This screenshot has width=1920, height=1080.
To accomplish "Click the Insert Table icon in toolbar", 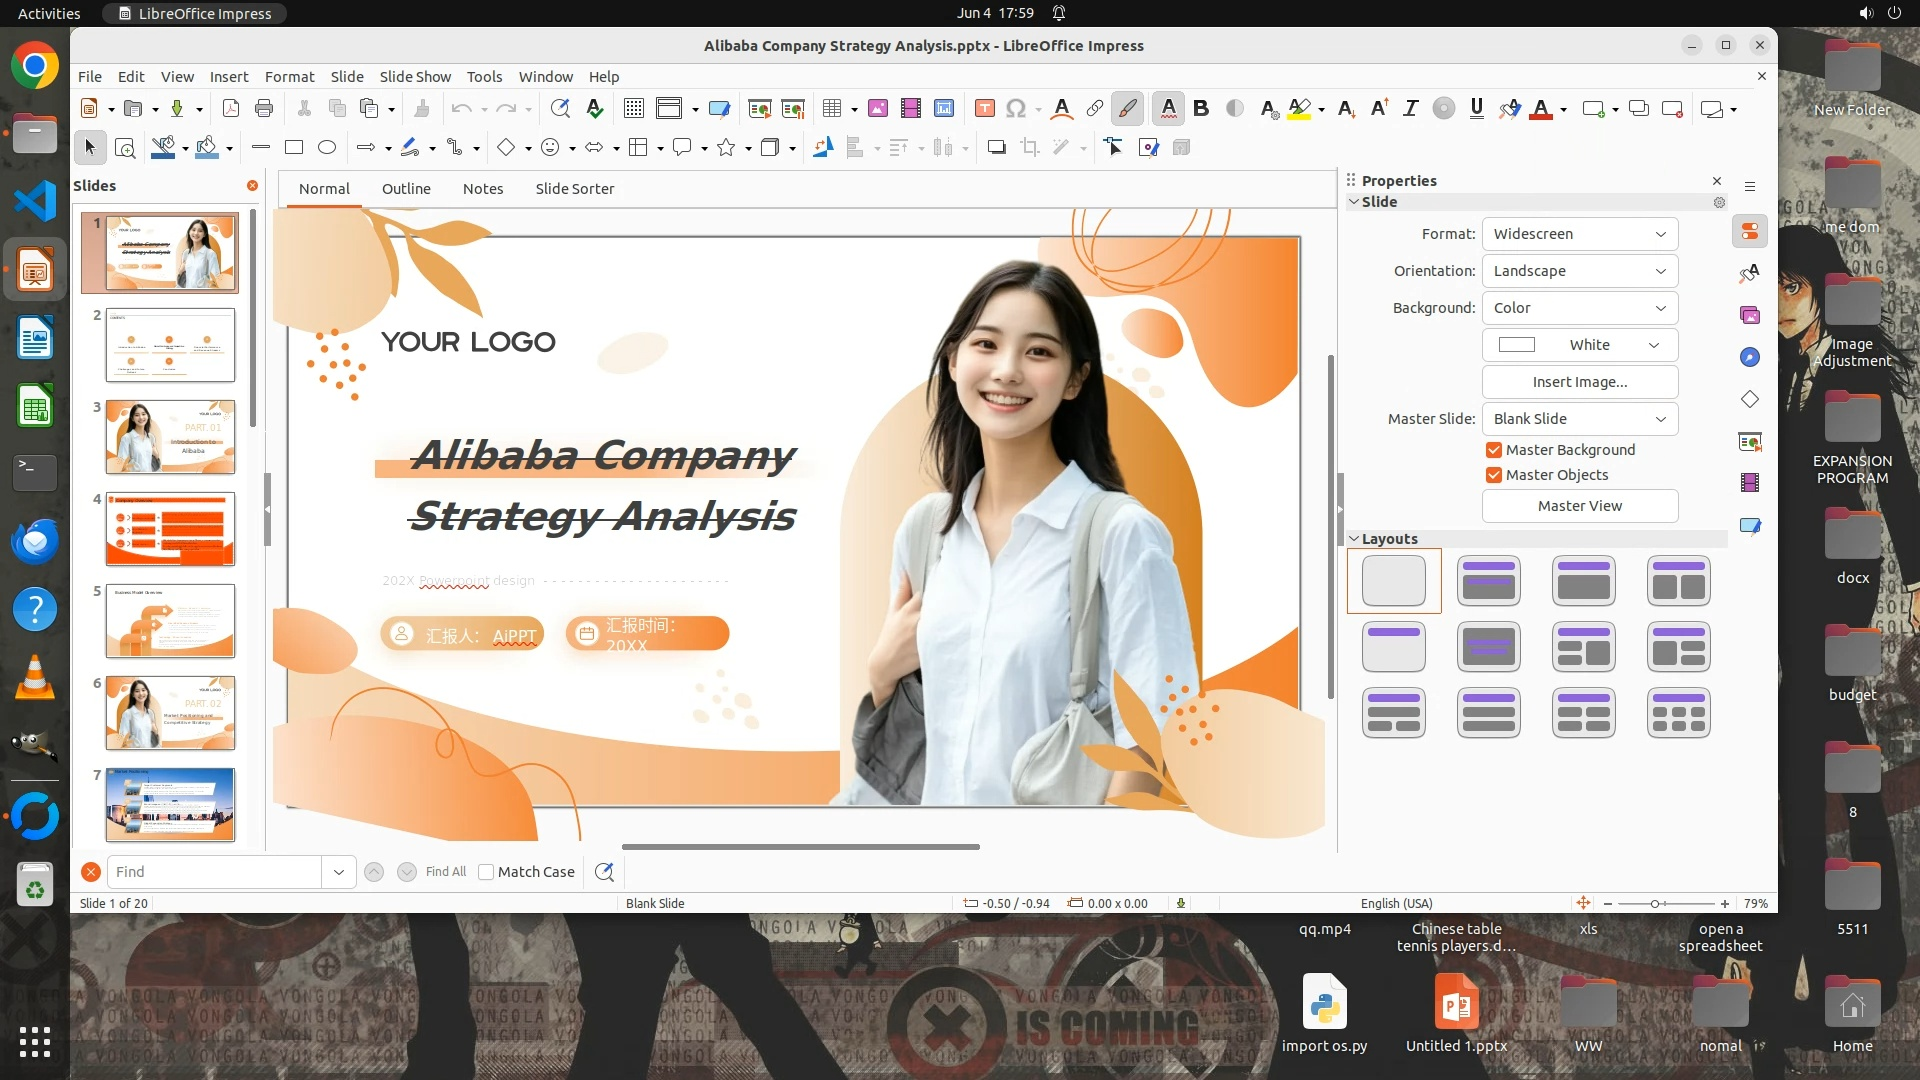I will coord(831,109).
